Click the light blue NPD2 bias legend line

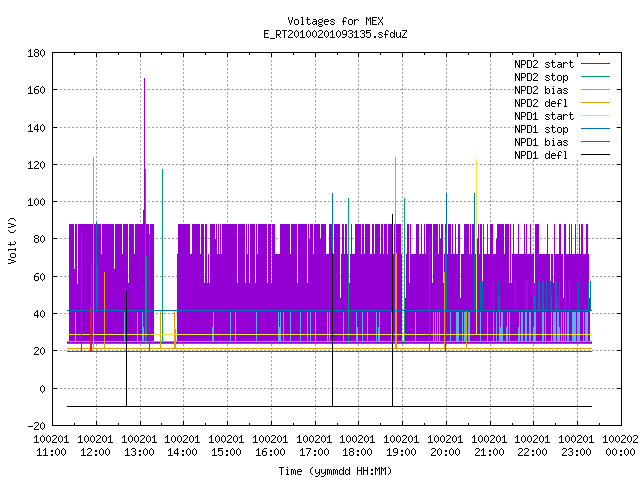[x=595, y=90]
